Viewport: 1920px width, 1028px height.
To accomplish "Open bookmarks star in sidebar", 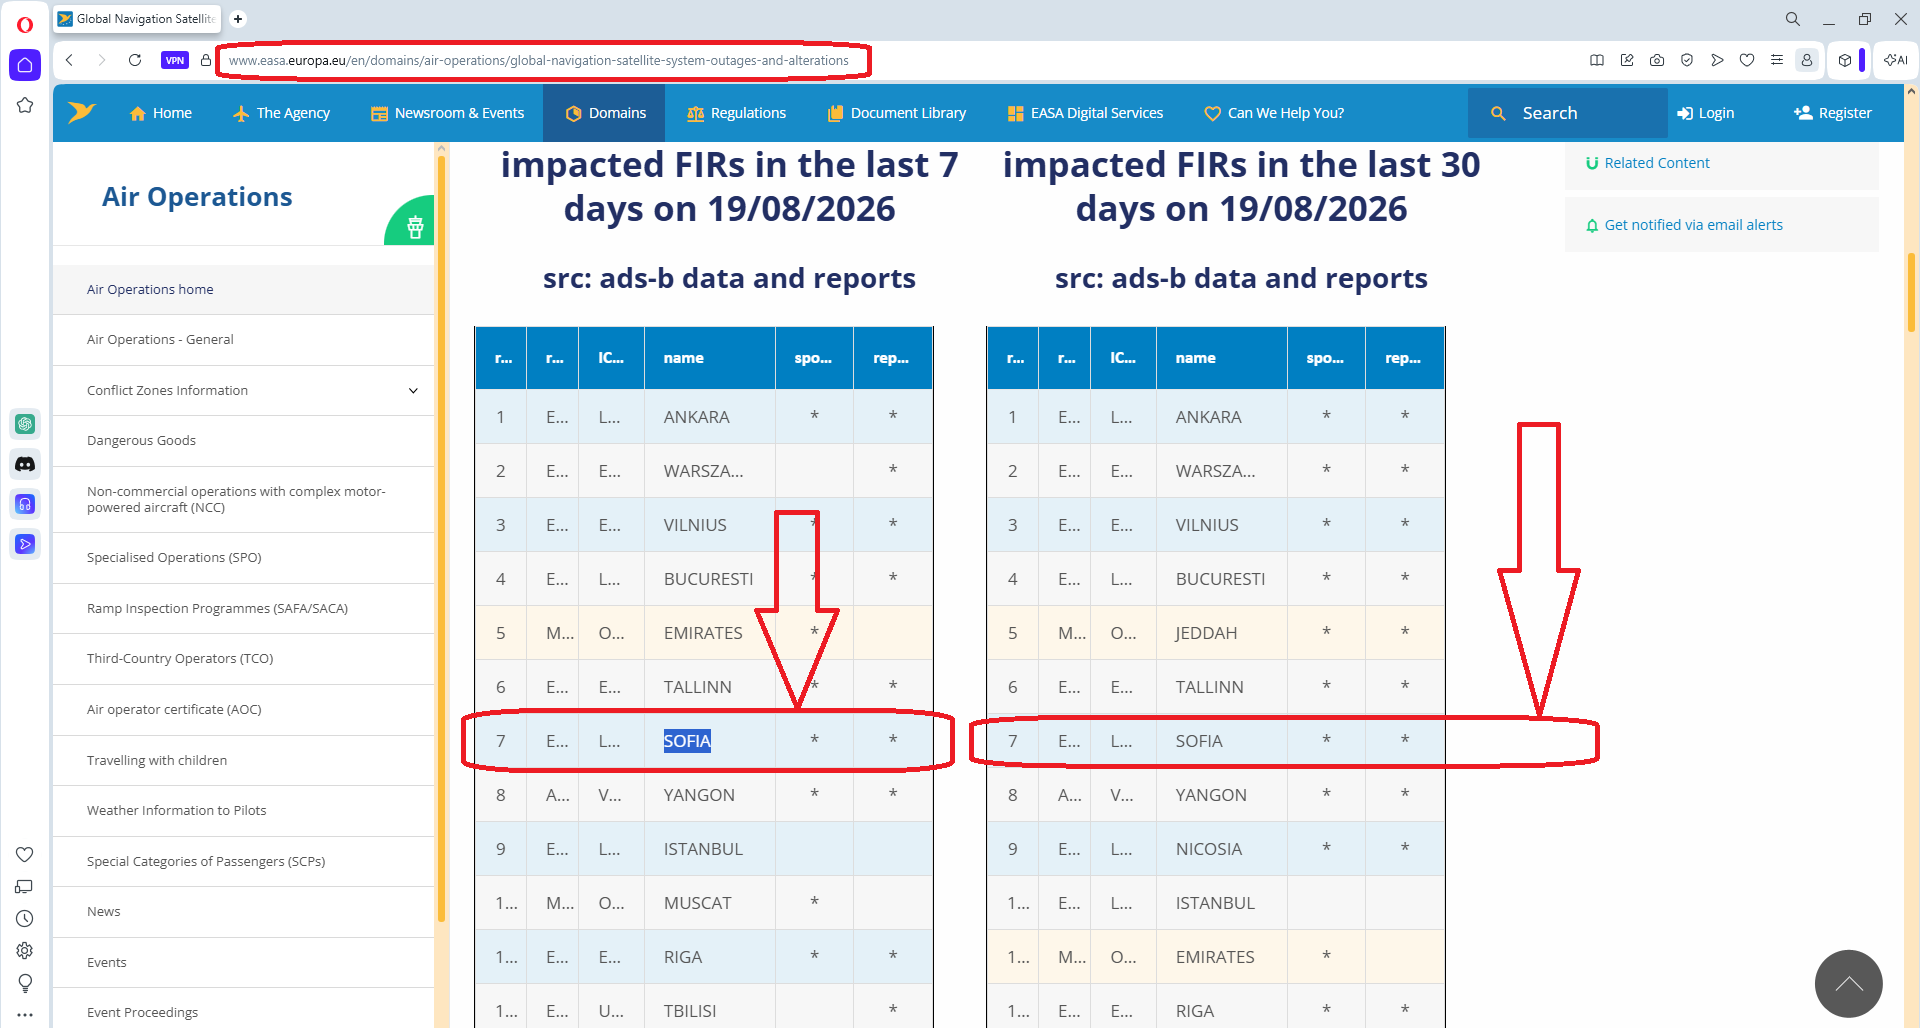I will 25,105.
